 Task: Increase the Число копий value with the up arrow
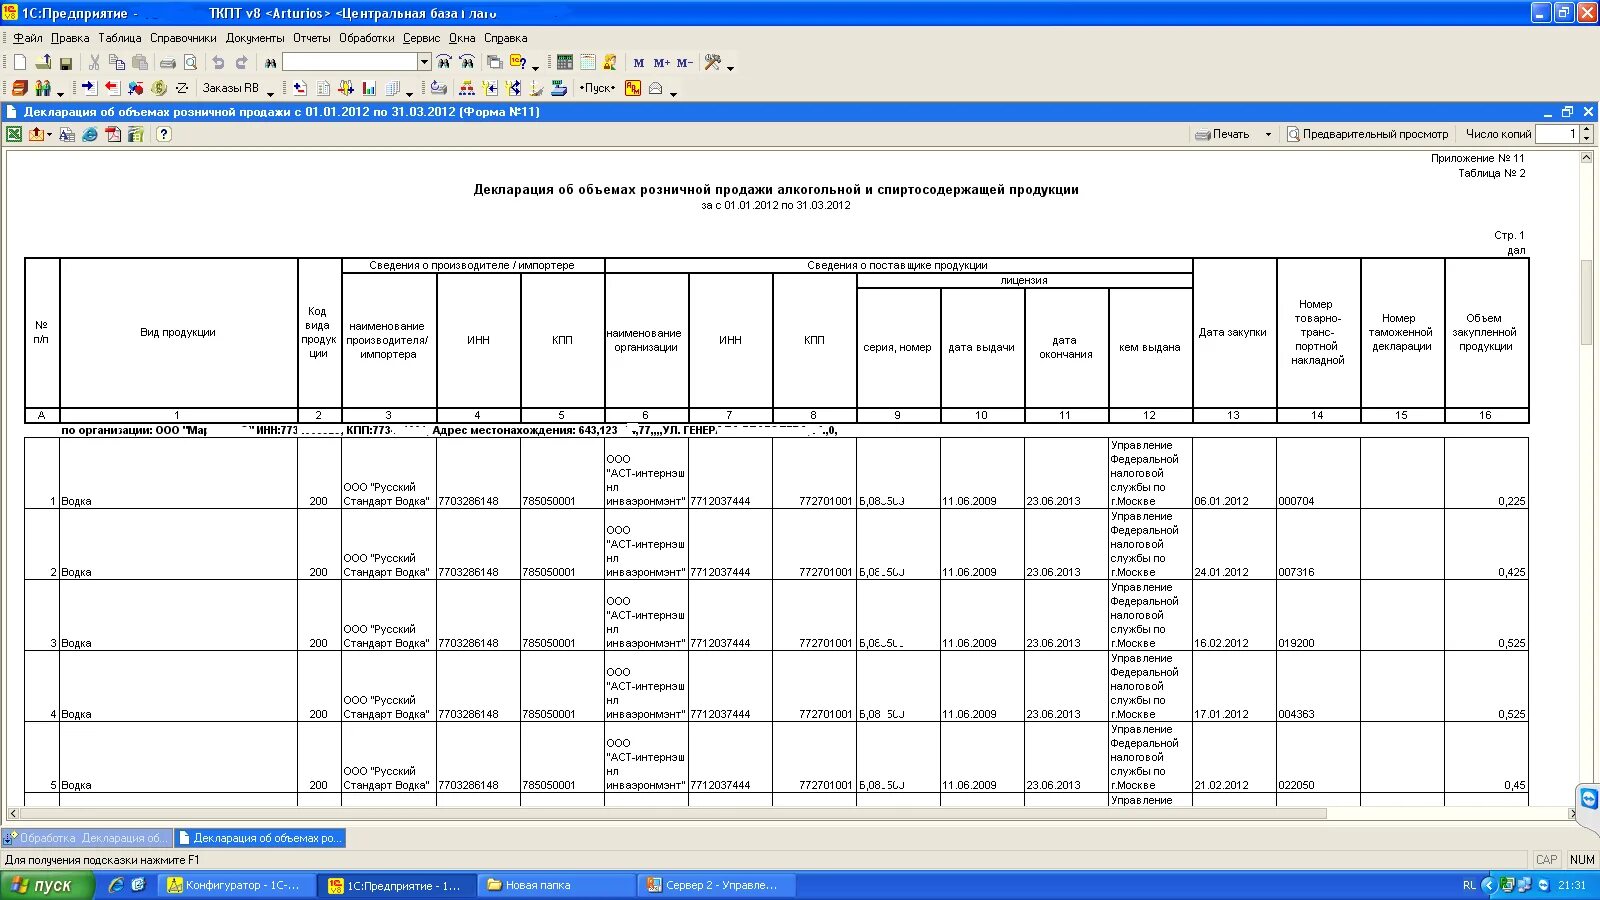point(1587,129)
